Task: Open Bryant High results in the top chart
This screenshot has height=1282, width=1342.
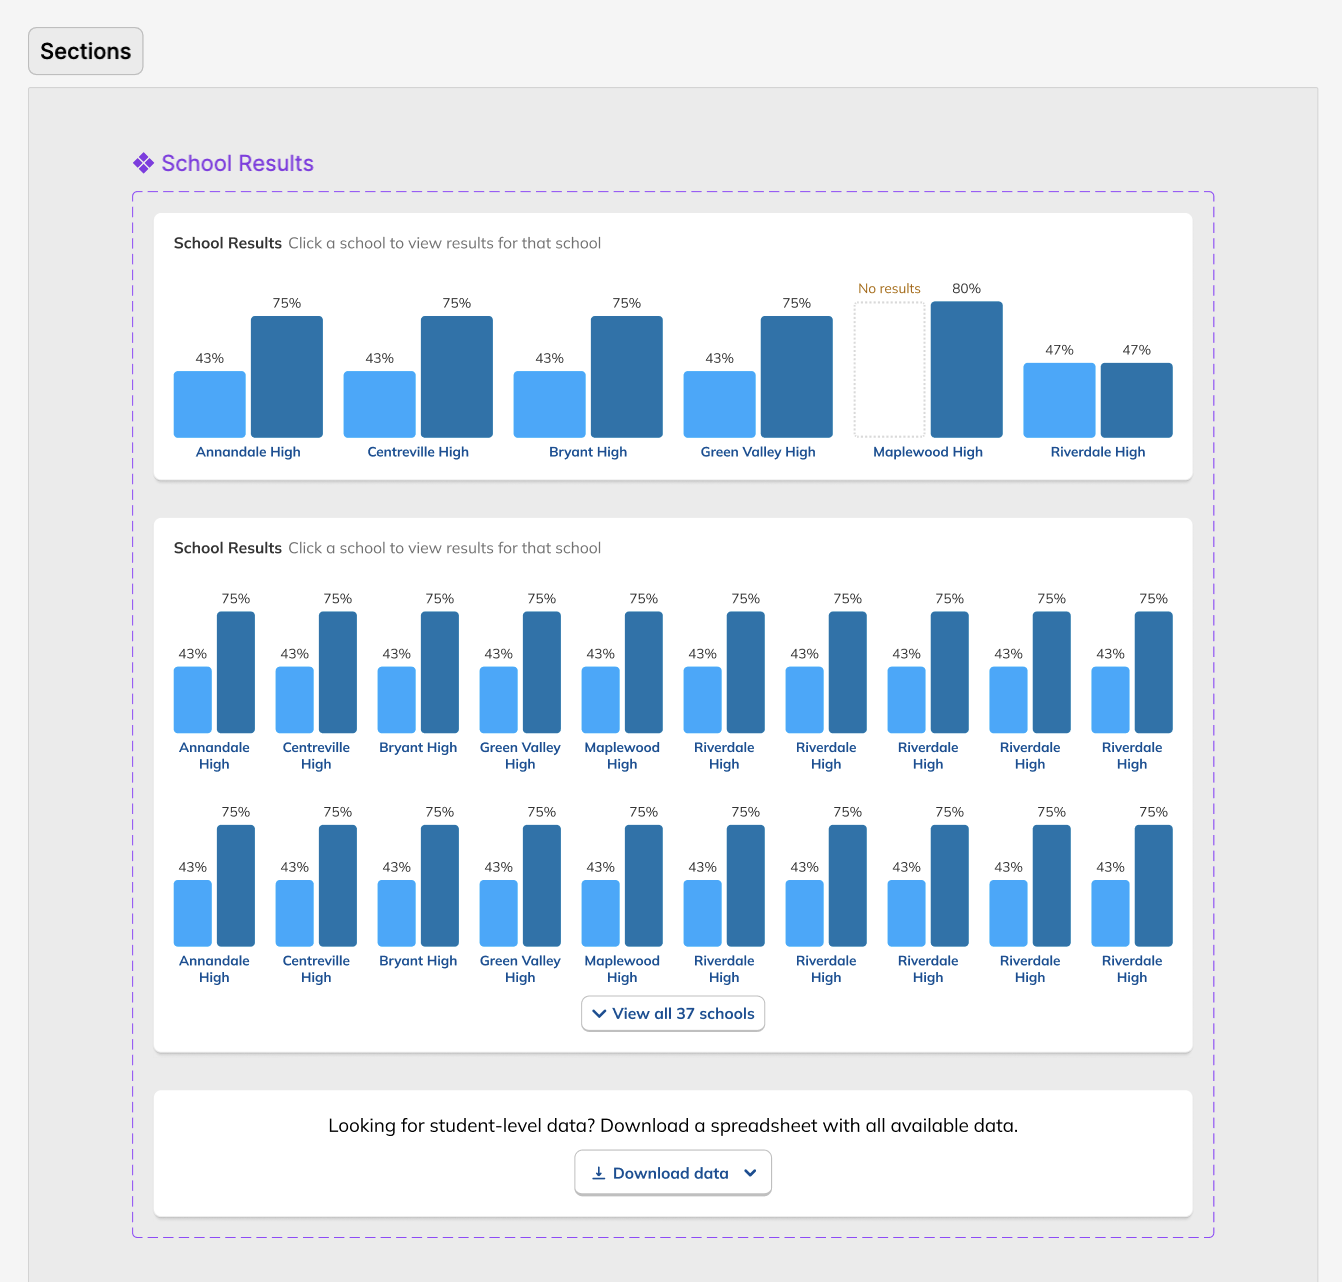Action: click(588, 452)
